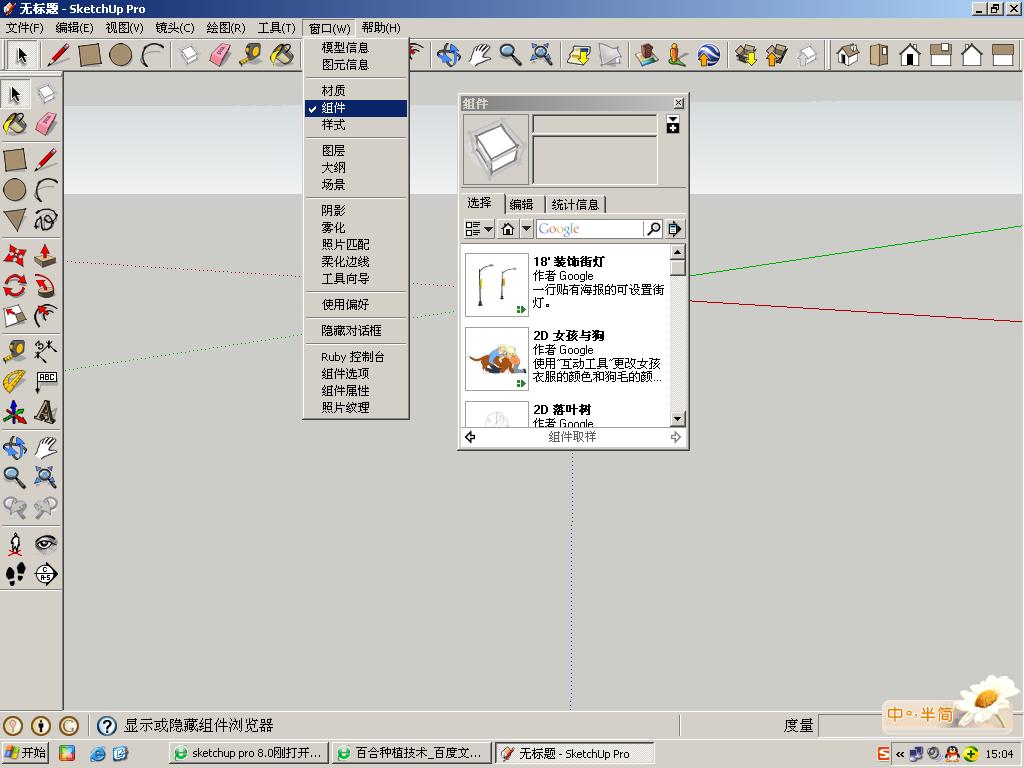
Task: Select the 3D Text tool
Action: [45, 412]
